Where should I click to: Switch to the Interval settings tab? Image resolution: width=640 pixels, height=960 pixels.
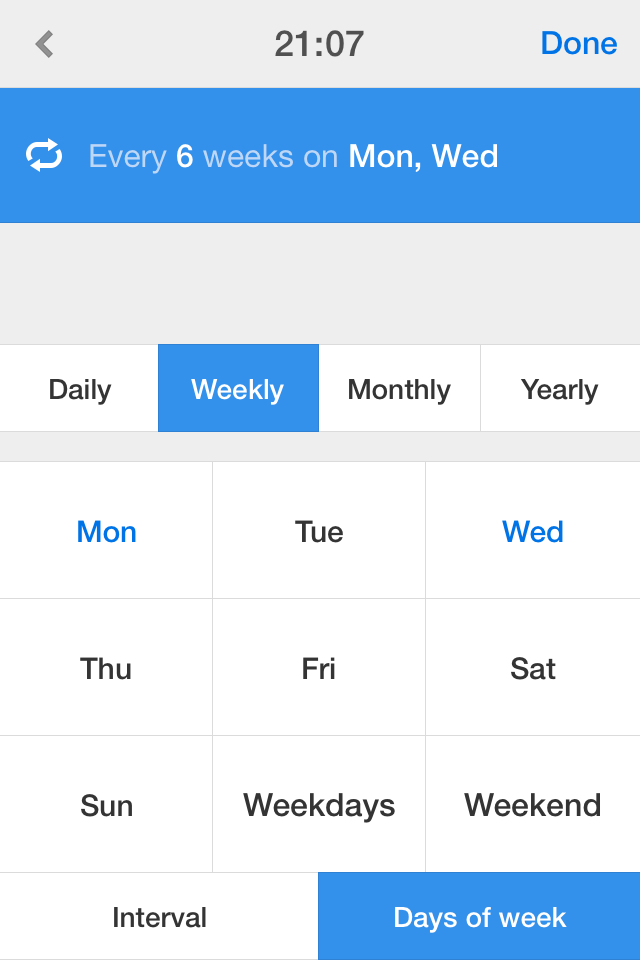pyautogui.click(x=158, y=916)
